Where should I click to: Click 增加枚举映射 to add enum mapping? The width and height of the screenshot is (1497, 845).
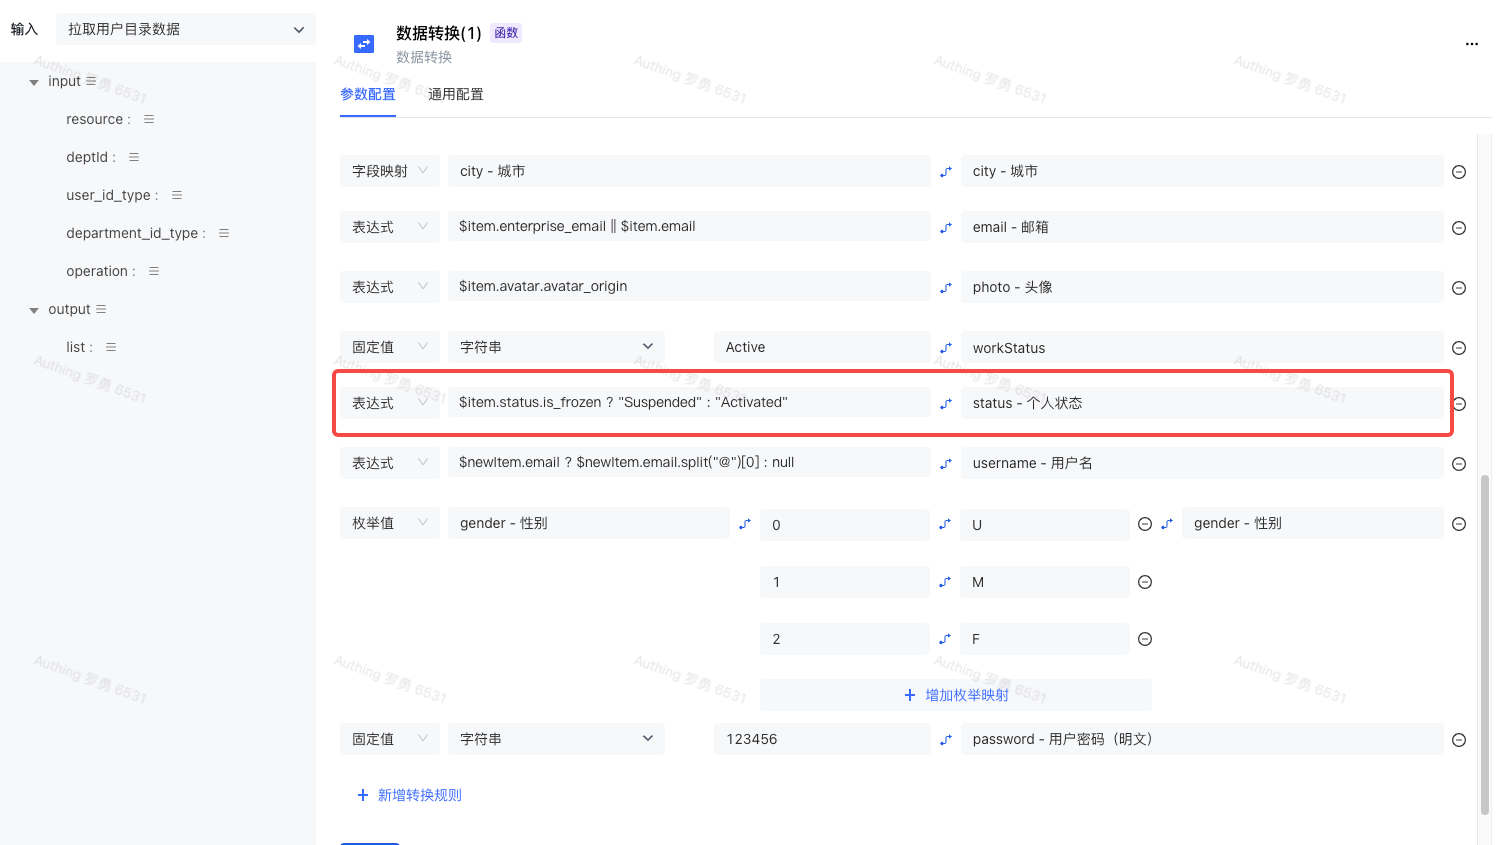tap(955, 695)
